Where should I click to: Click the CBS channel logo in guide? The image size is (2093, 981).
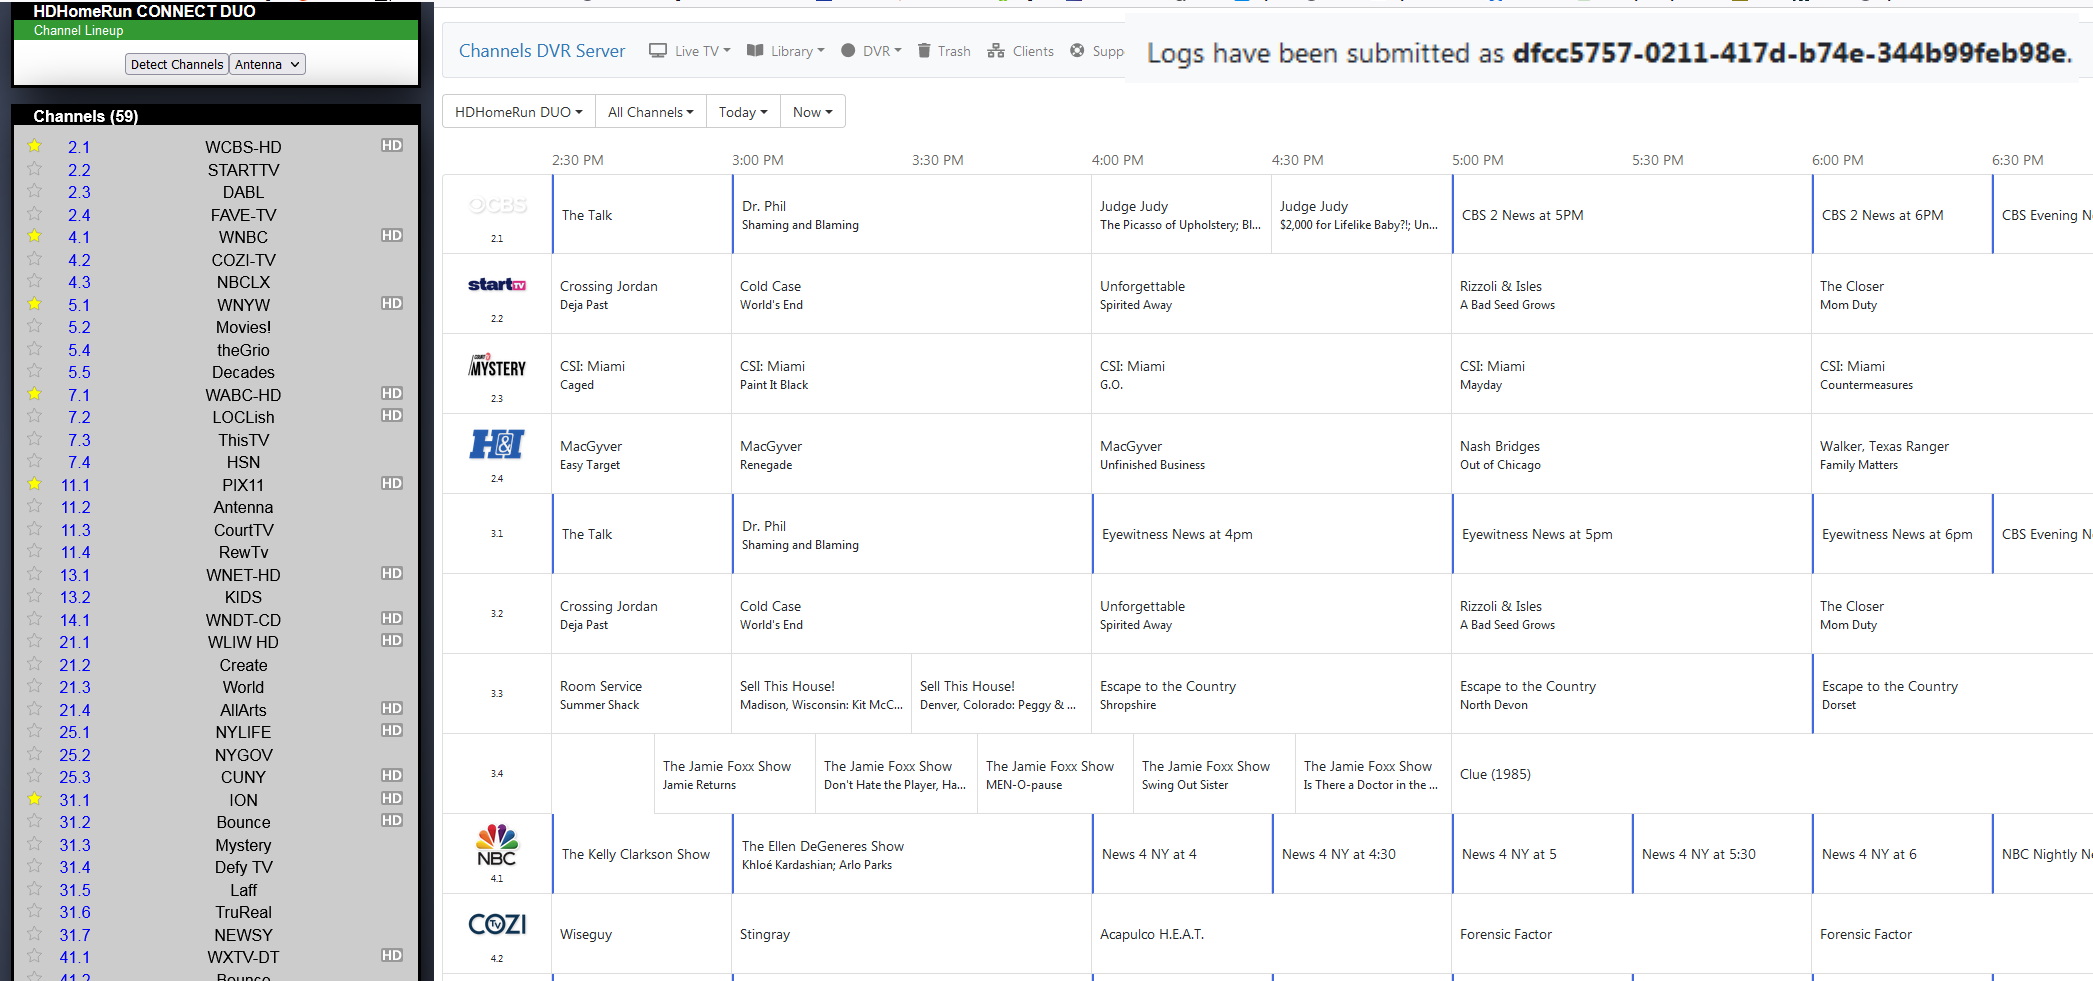(497, 206)
